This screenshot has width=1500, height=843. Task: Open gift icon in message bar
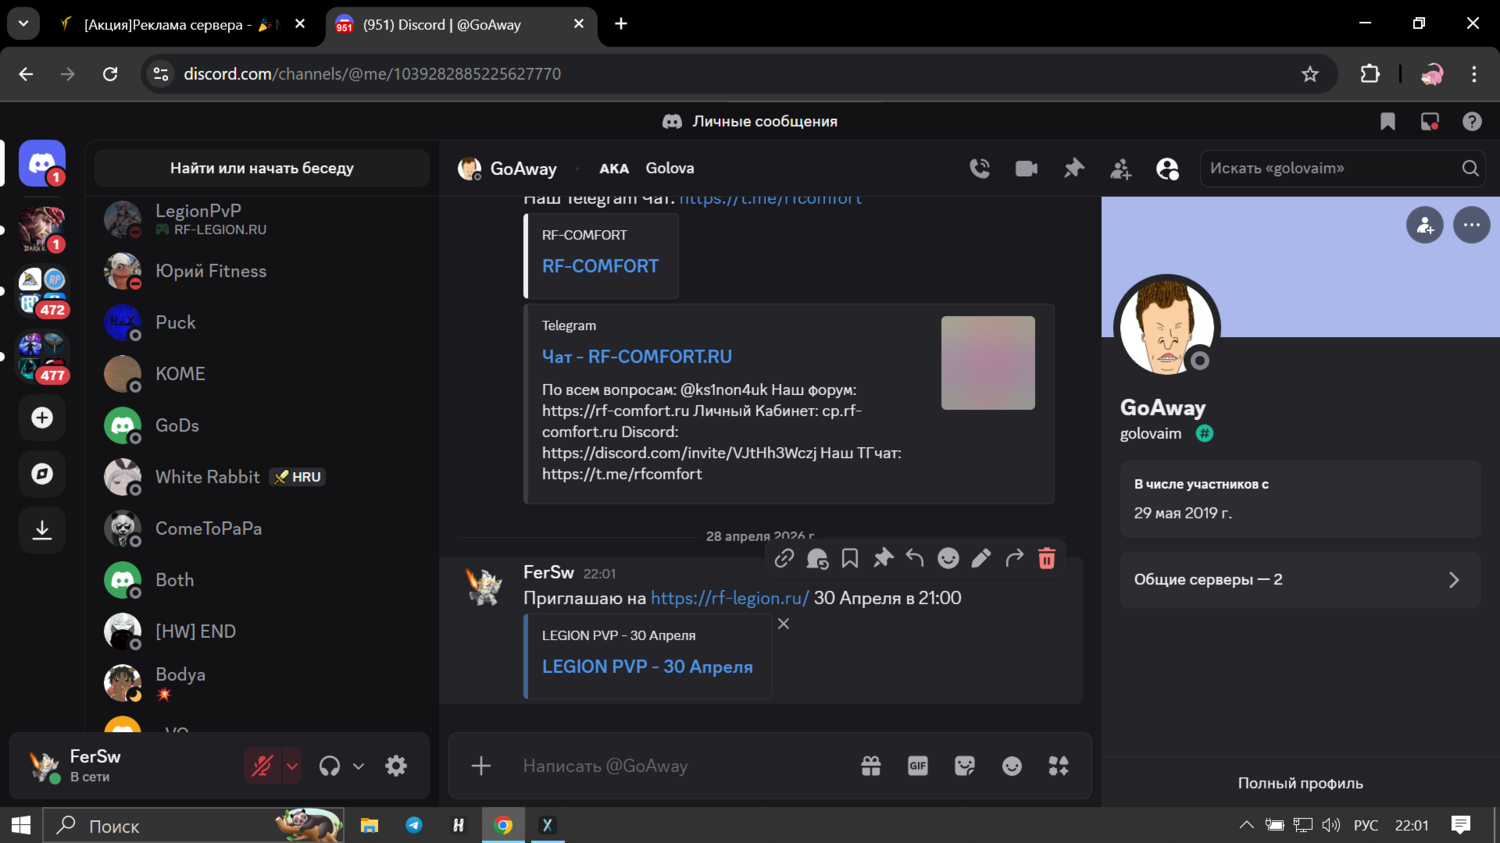click(871, 766)
